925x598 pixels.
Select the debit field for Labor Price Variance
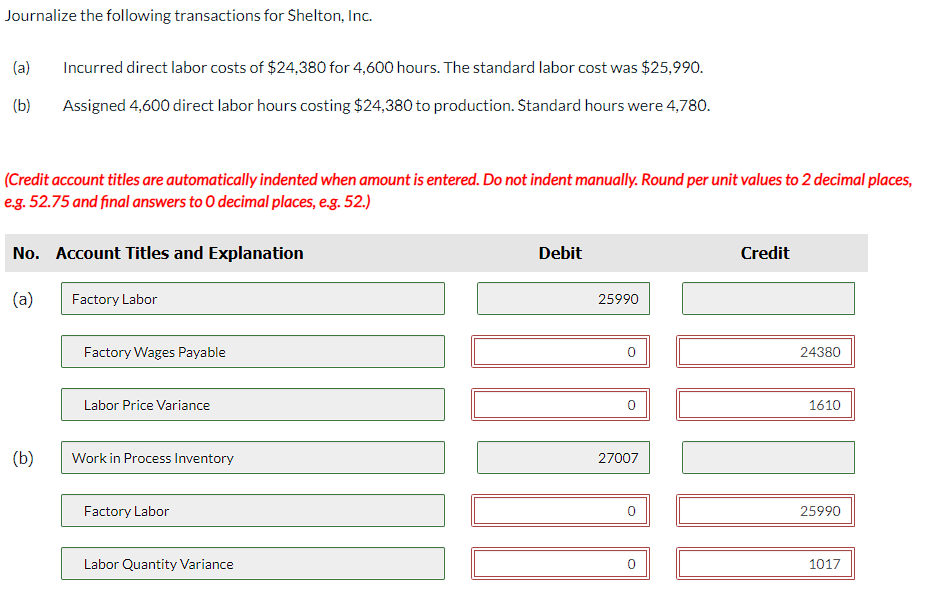tap(560, 405)
